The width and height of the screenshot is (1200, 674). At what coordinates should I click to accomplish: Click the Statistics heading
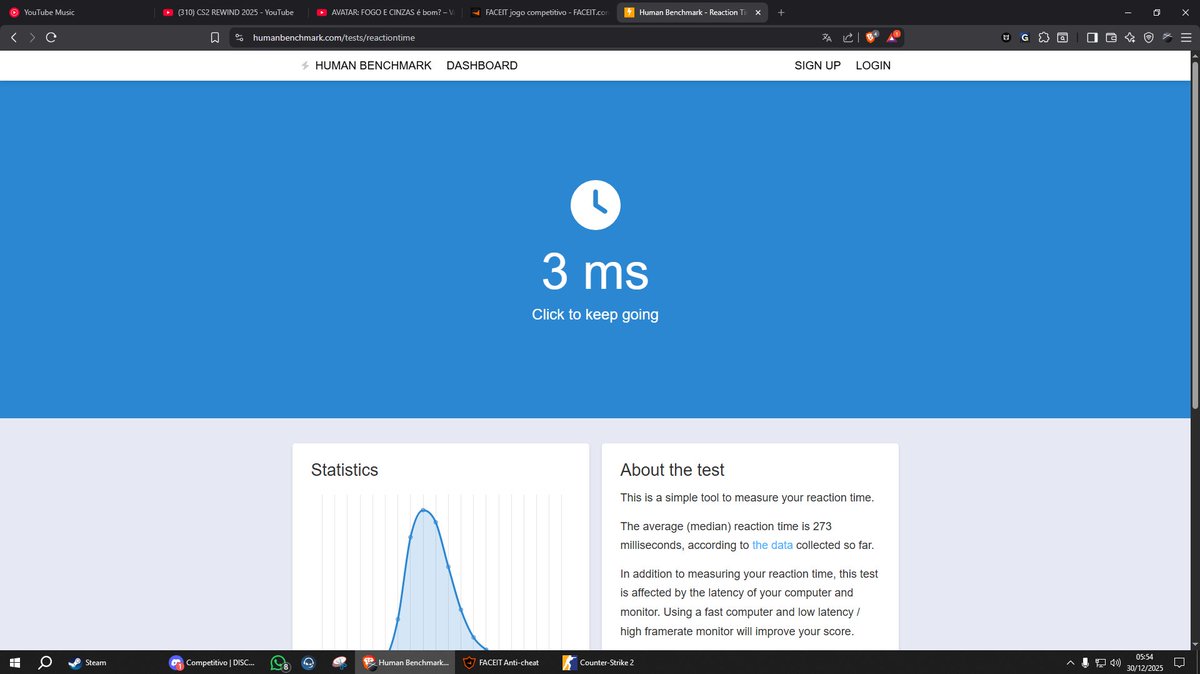click(345, 470)
